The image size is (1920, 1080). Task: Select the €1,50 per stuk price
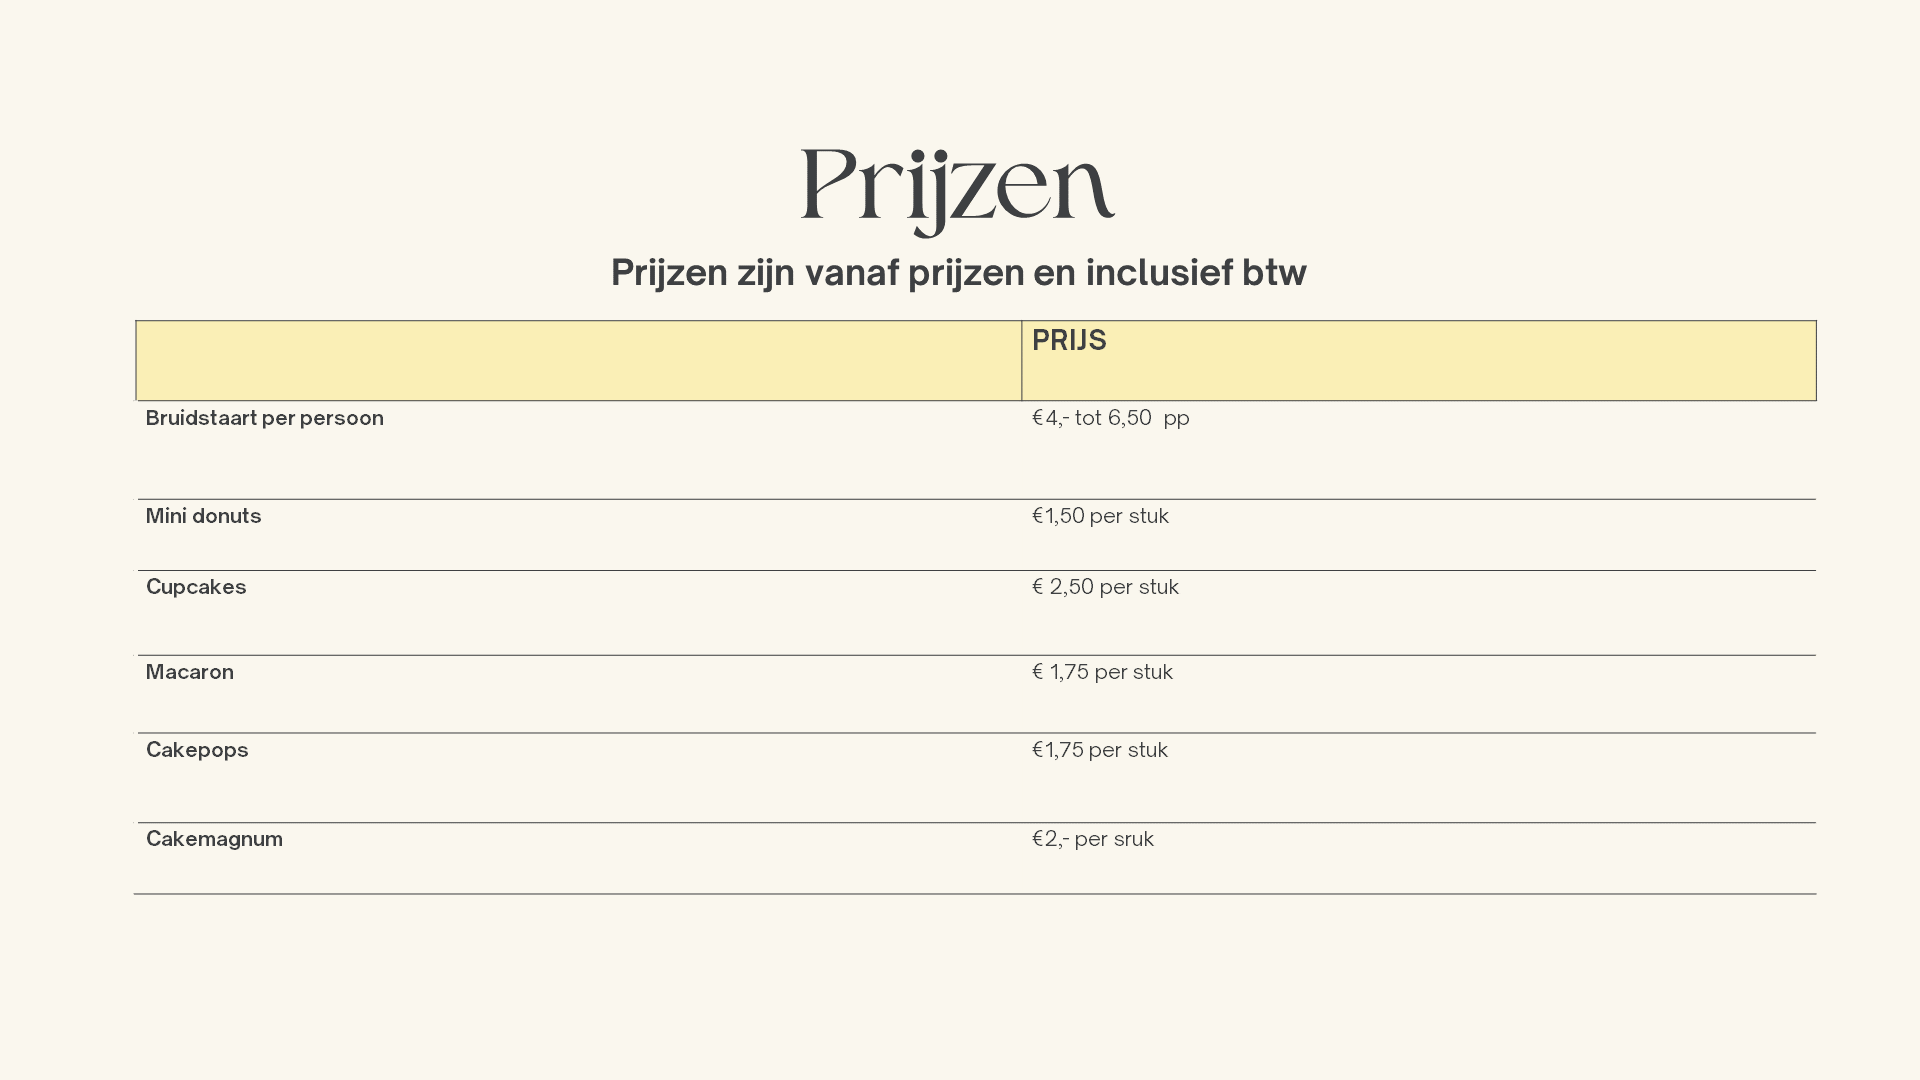pos(1100,516)
